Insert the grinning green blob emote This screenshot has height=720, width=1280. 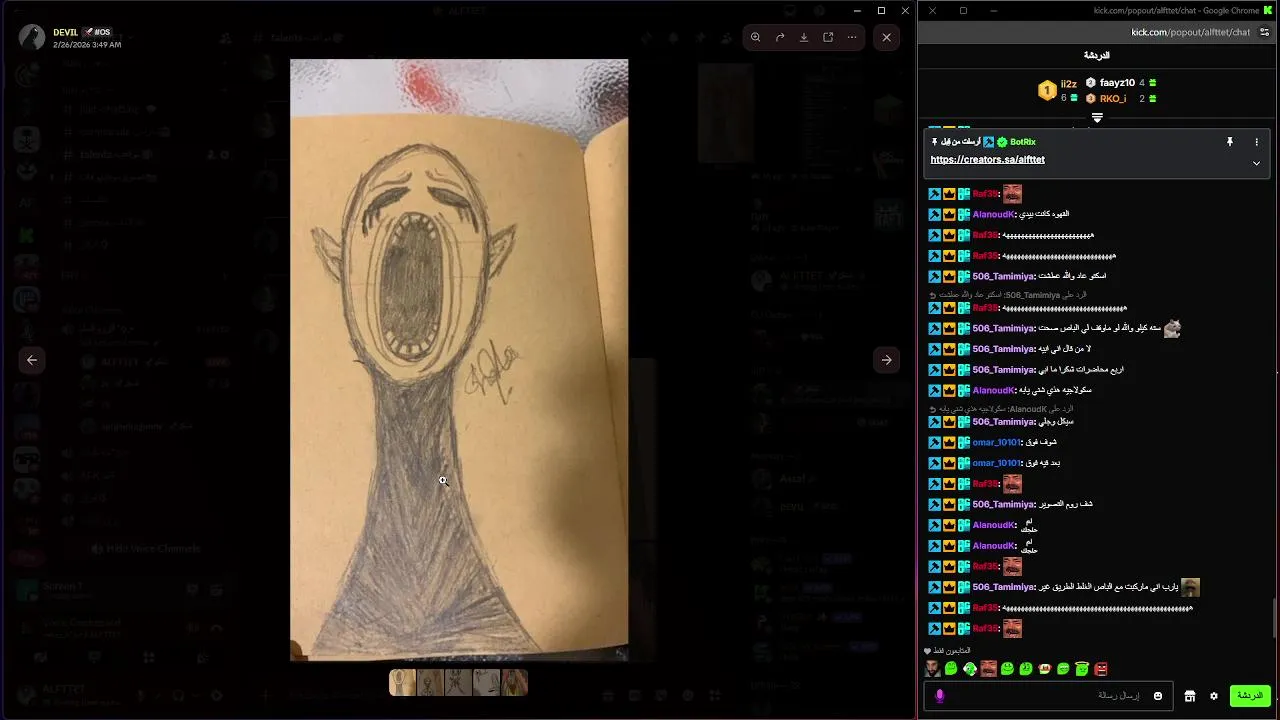[1063, 669]
